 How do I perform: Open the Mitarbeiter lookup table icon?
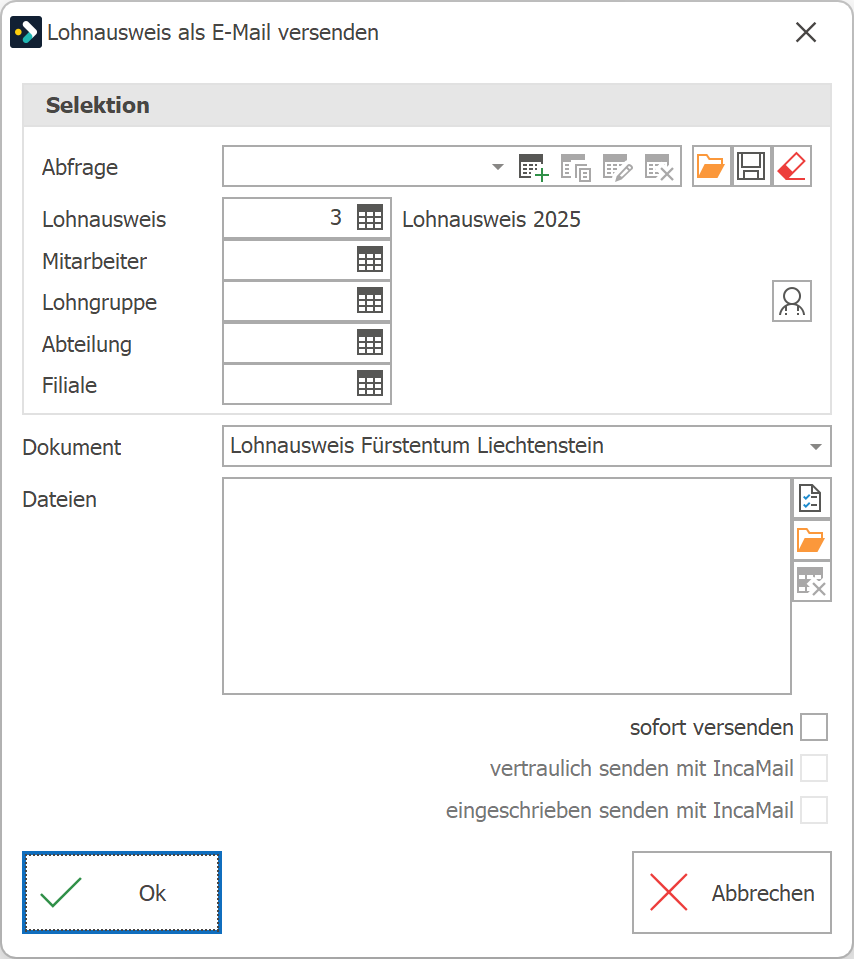click(x=370, y=259)
